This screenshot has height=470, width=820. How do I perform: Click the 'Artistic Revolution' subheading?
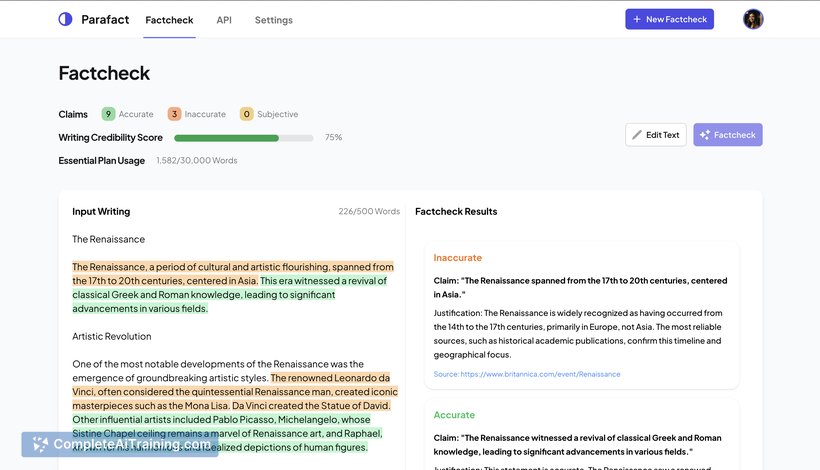[x=111, y=337]
